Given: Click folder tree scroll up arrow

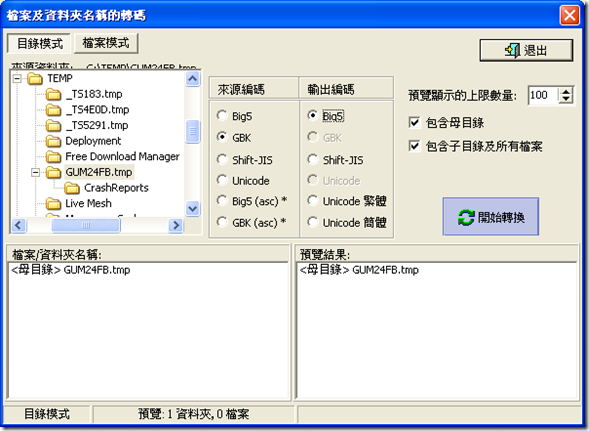Looking at the screenshot, I should point(193,79).
